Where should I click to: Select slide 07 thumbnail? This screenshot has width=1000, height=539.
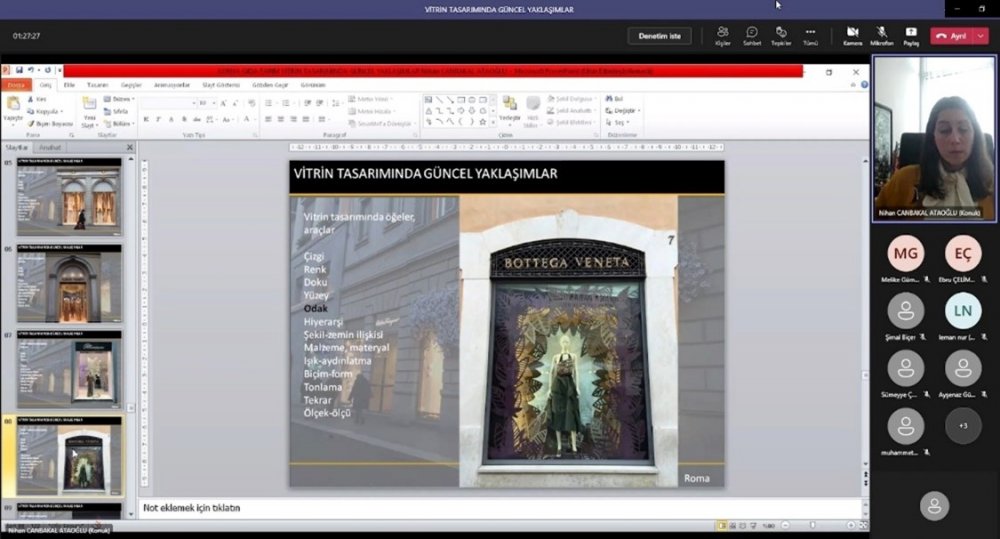click(69, 369)
